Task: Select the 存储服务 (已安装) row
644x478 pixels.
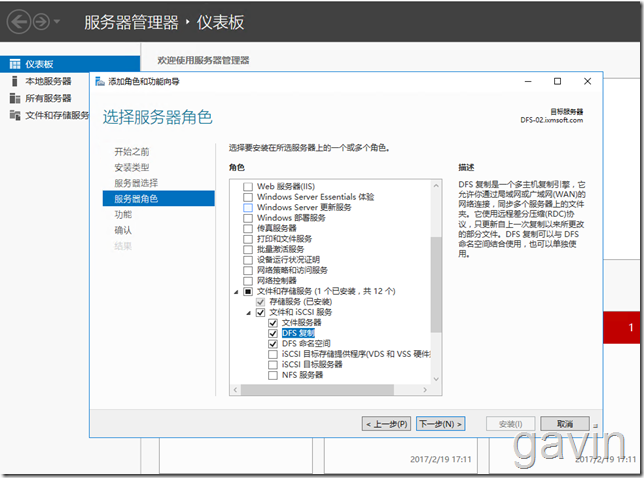Action: pyautogui.click(x=301, y=302)
